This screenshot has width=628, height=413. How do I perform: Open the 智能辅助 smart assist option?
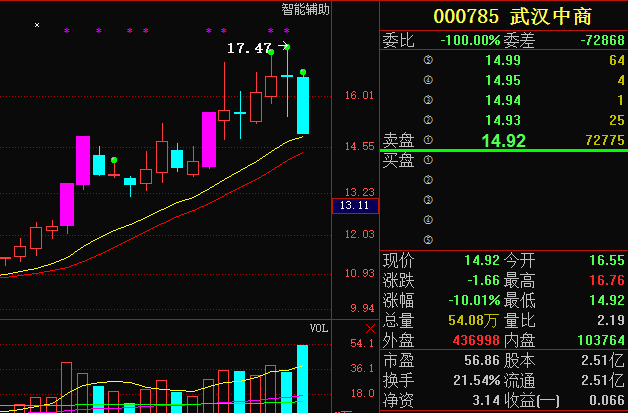click(305, 9)
